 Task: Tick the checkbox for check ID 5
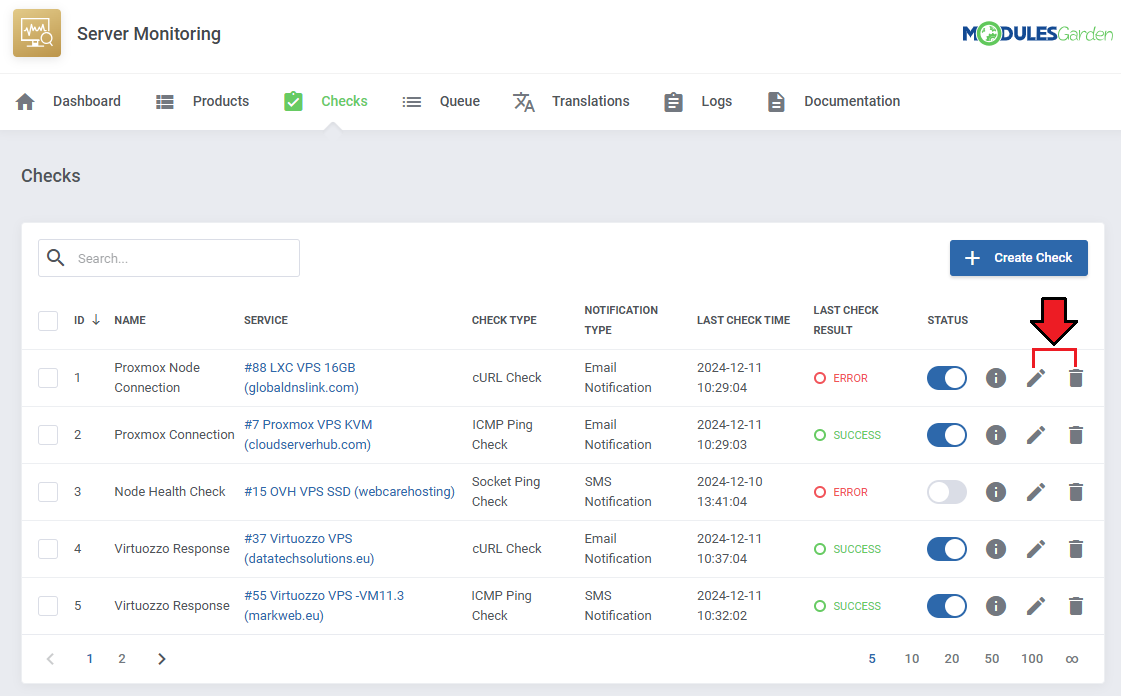tap(48, 606)
